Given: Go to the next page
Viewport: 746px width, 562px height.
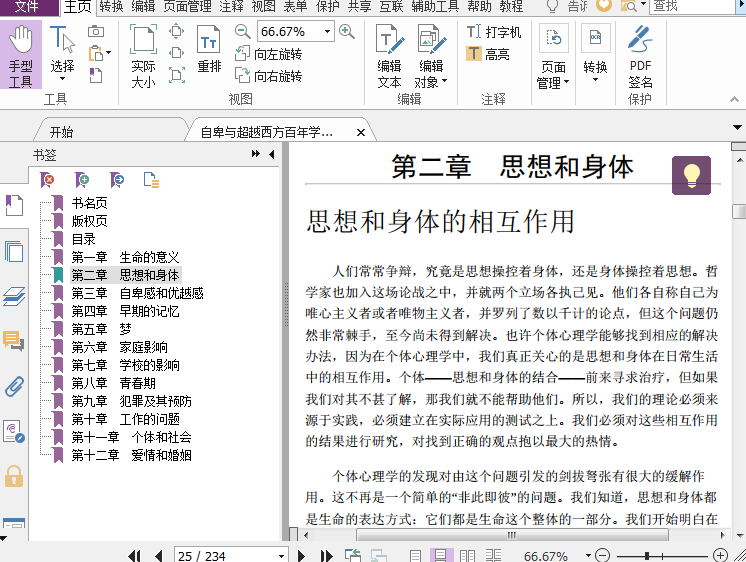Looking at the screenshot, I should tap(301, 555).
